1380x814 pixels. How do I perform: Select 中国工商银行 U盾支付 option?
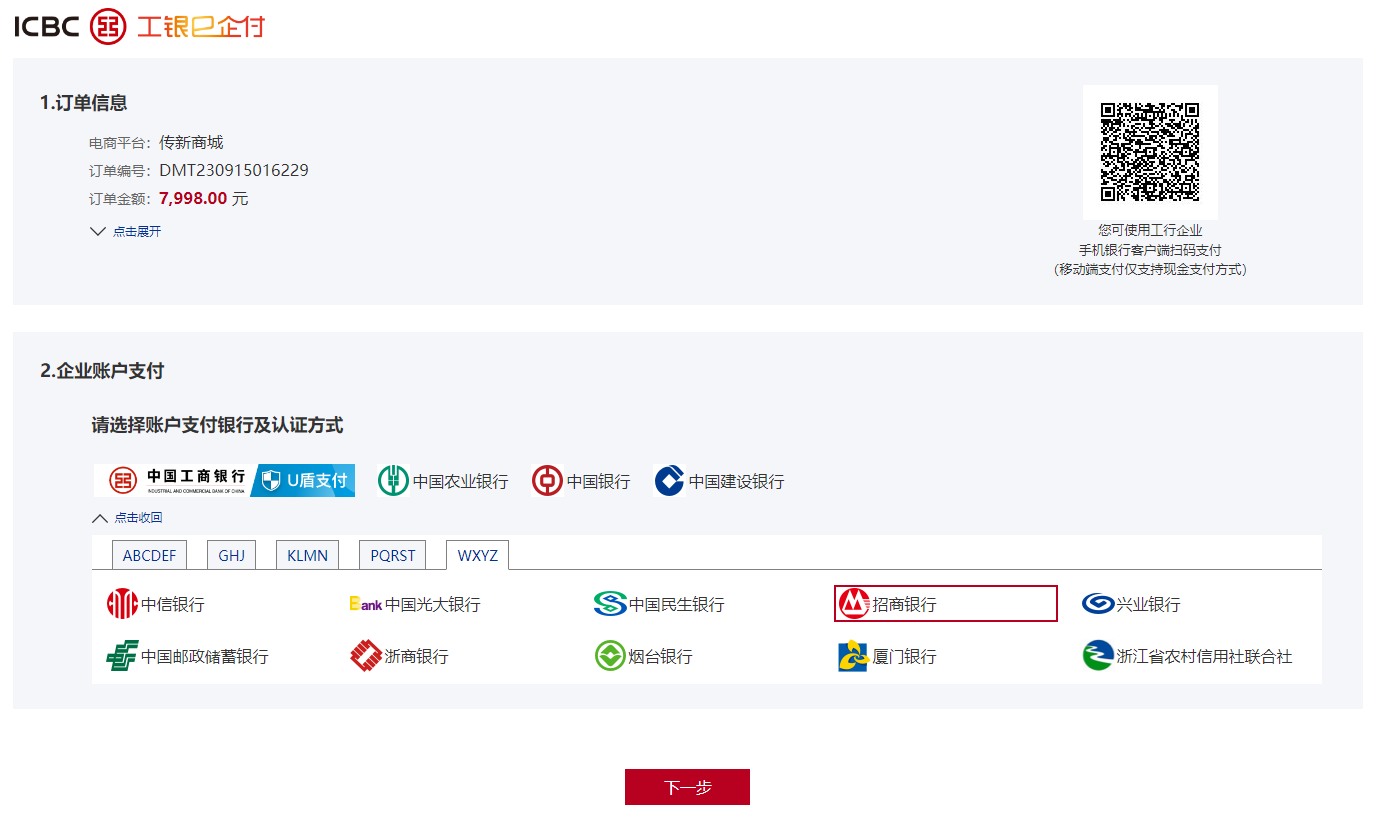pyautogui.click(x=225, y=481)
